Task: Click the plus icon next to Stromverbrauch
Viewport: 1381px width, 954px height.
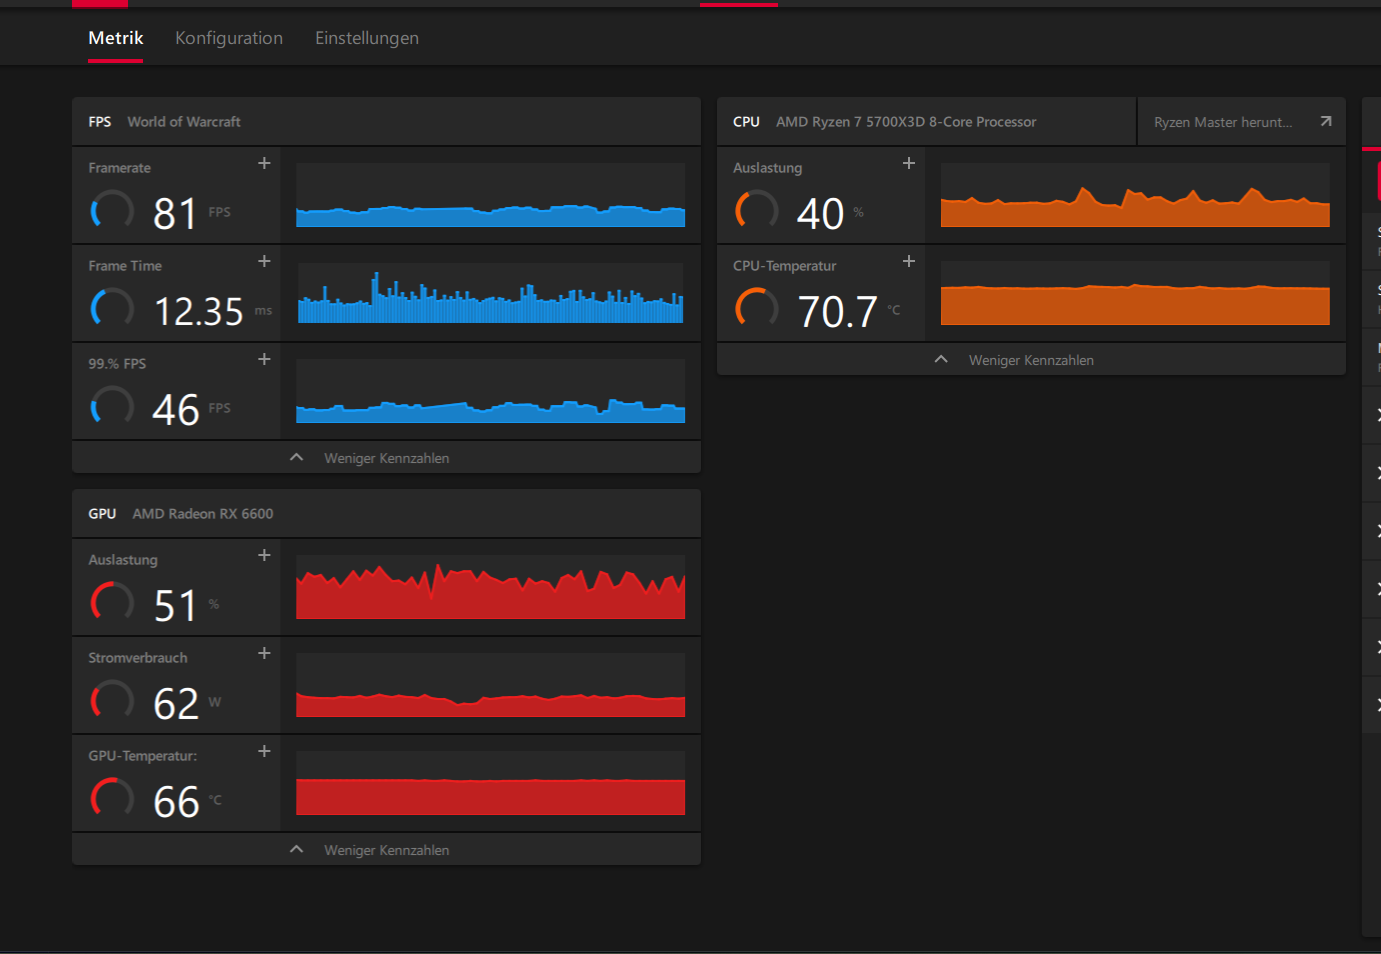Action: (264, 653)
